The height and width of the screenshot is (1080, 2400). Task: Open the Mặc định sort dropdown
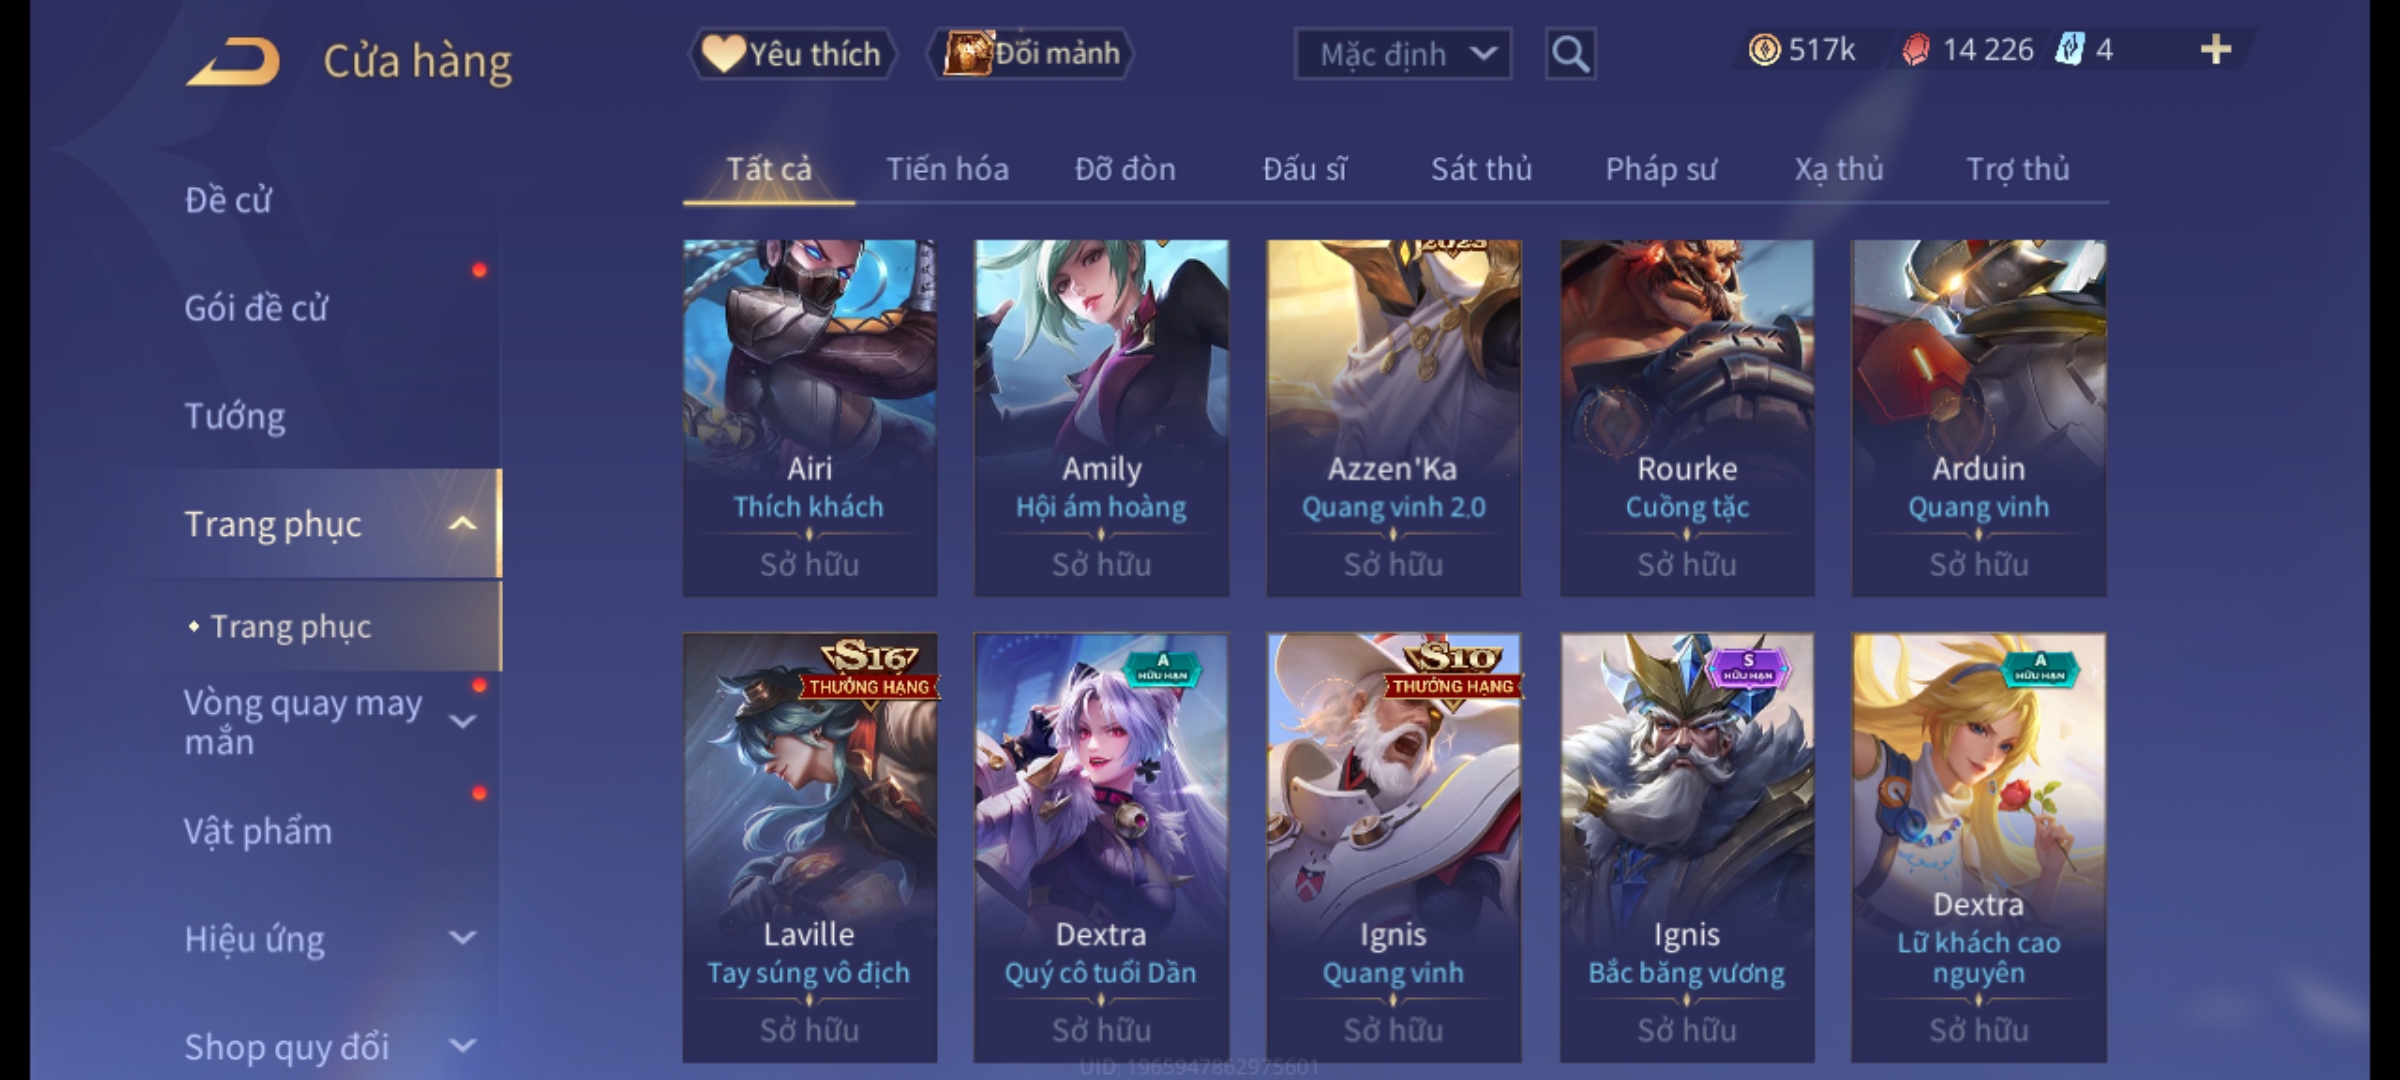(x=1402, y=54)
